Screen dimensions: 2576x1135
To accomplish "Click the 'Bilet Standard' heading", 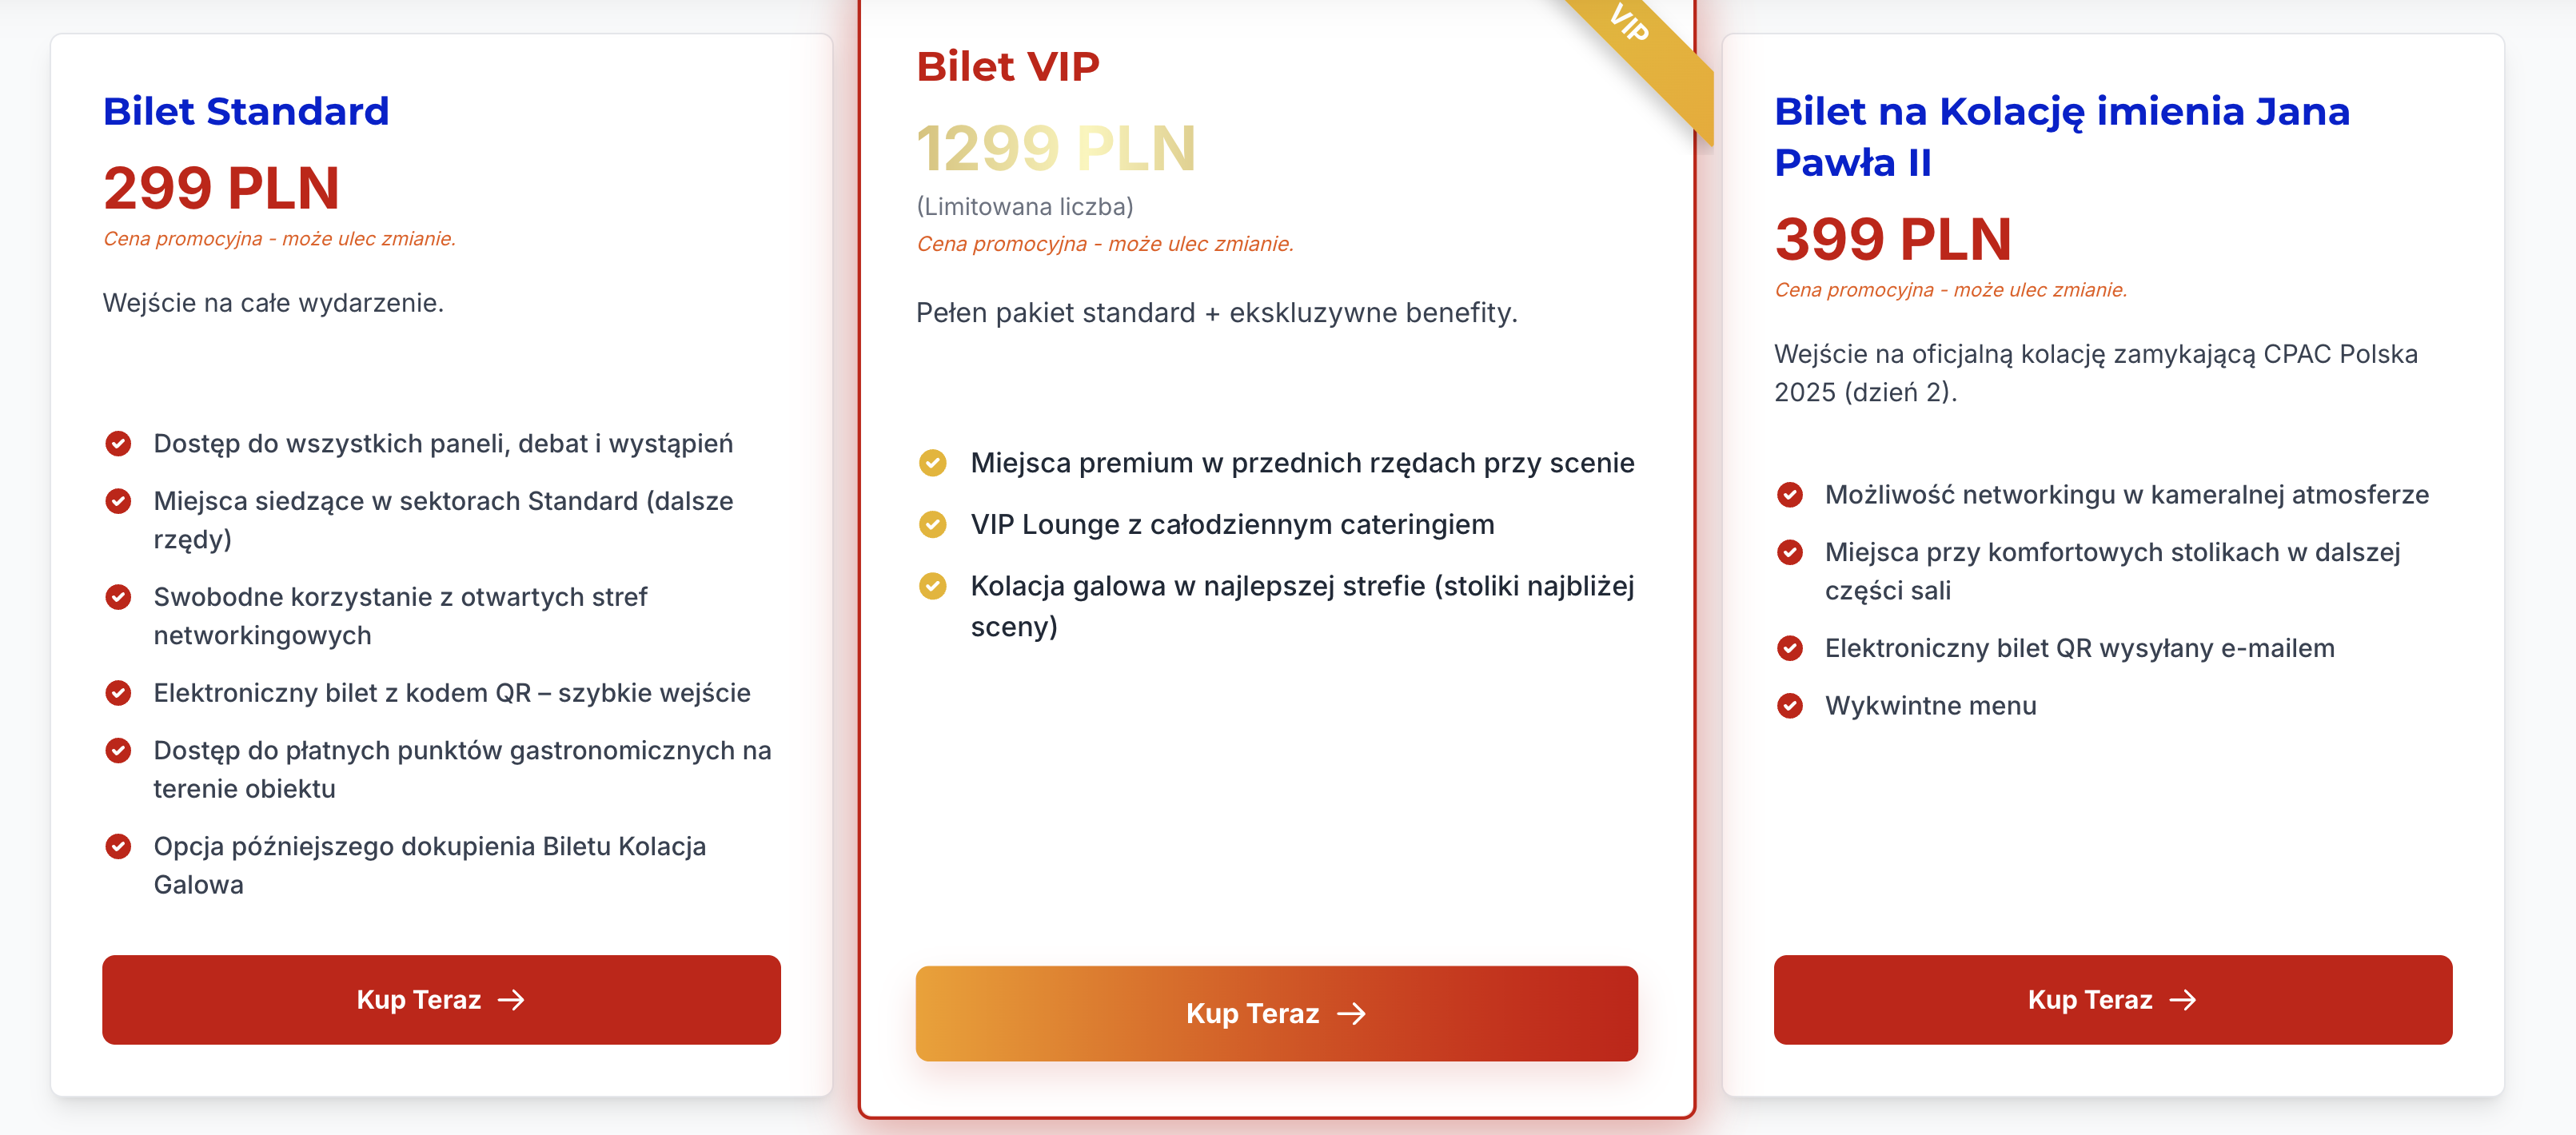I will click(246, 111).
